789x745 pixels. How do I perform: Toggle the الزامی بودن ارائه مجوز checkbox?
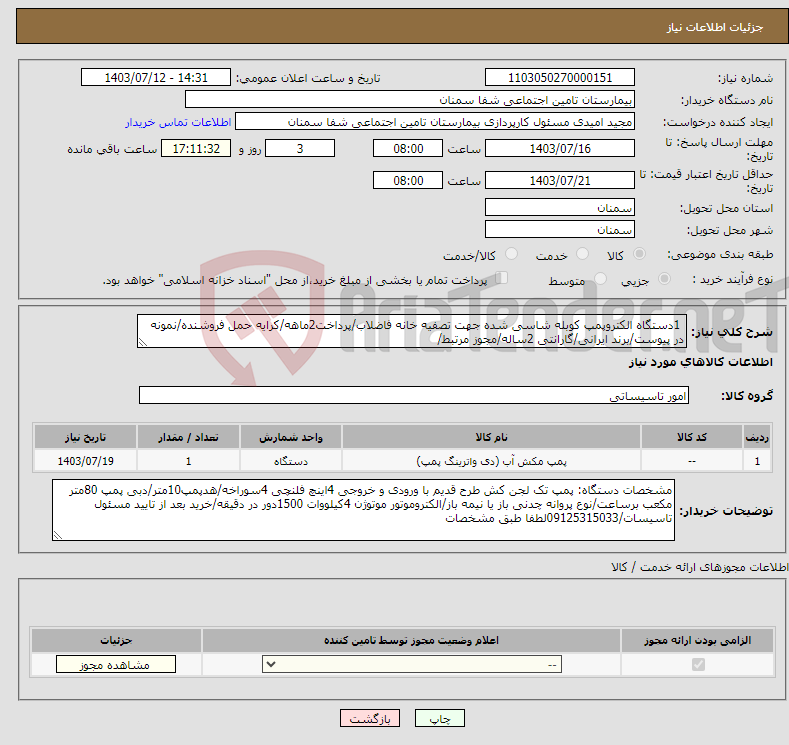point(698,665)
